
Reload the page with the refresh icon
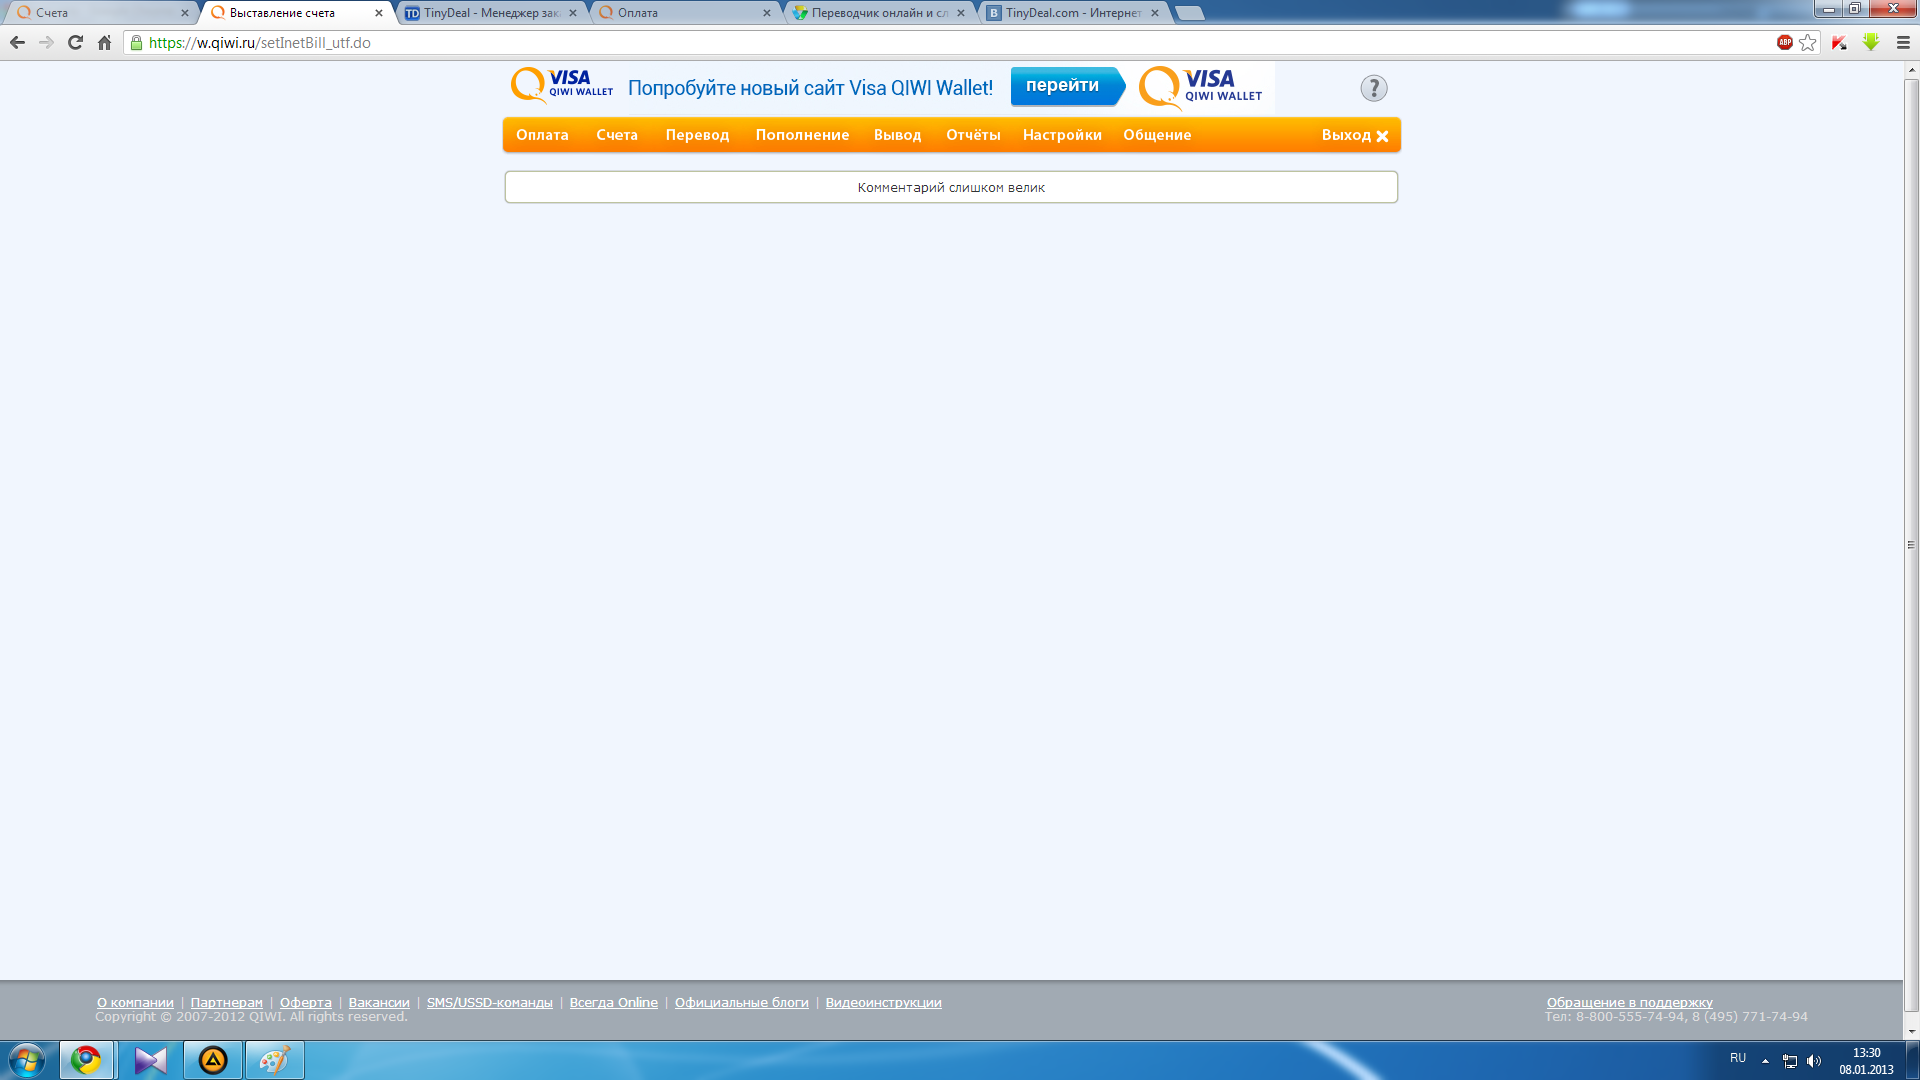pos(75,43)
